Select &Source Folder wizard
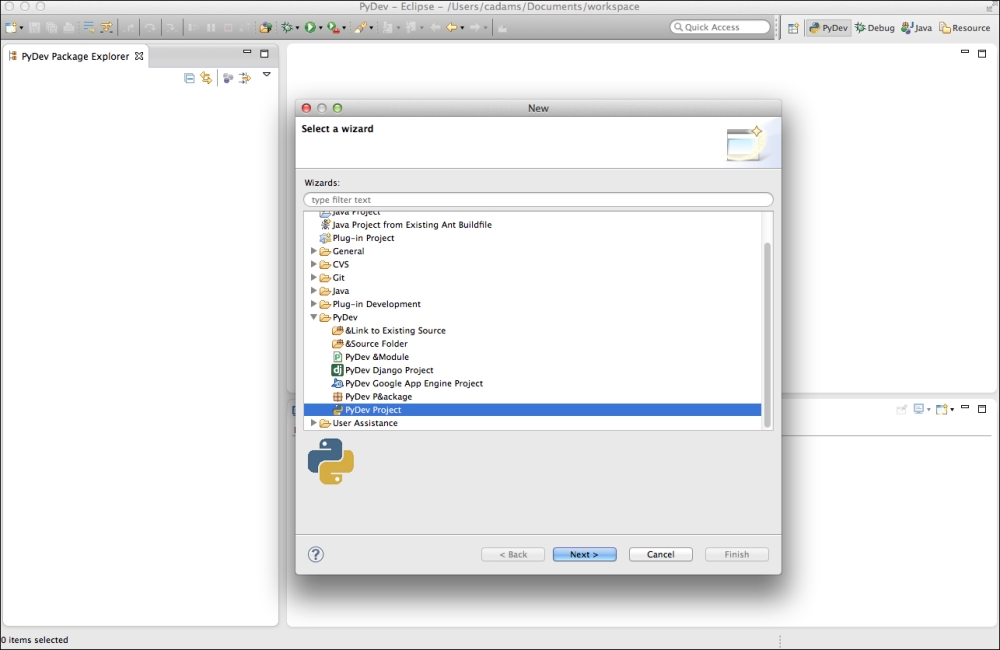The height and width of the screenshot is (650, 1000). click(370, 344)
